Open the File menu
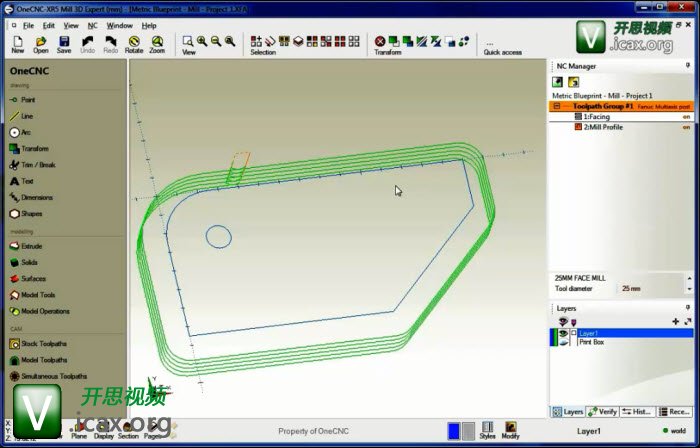The width and height of the screenshot is (700, 448). pos(28,25)
